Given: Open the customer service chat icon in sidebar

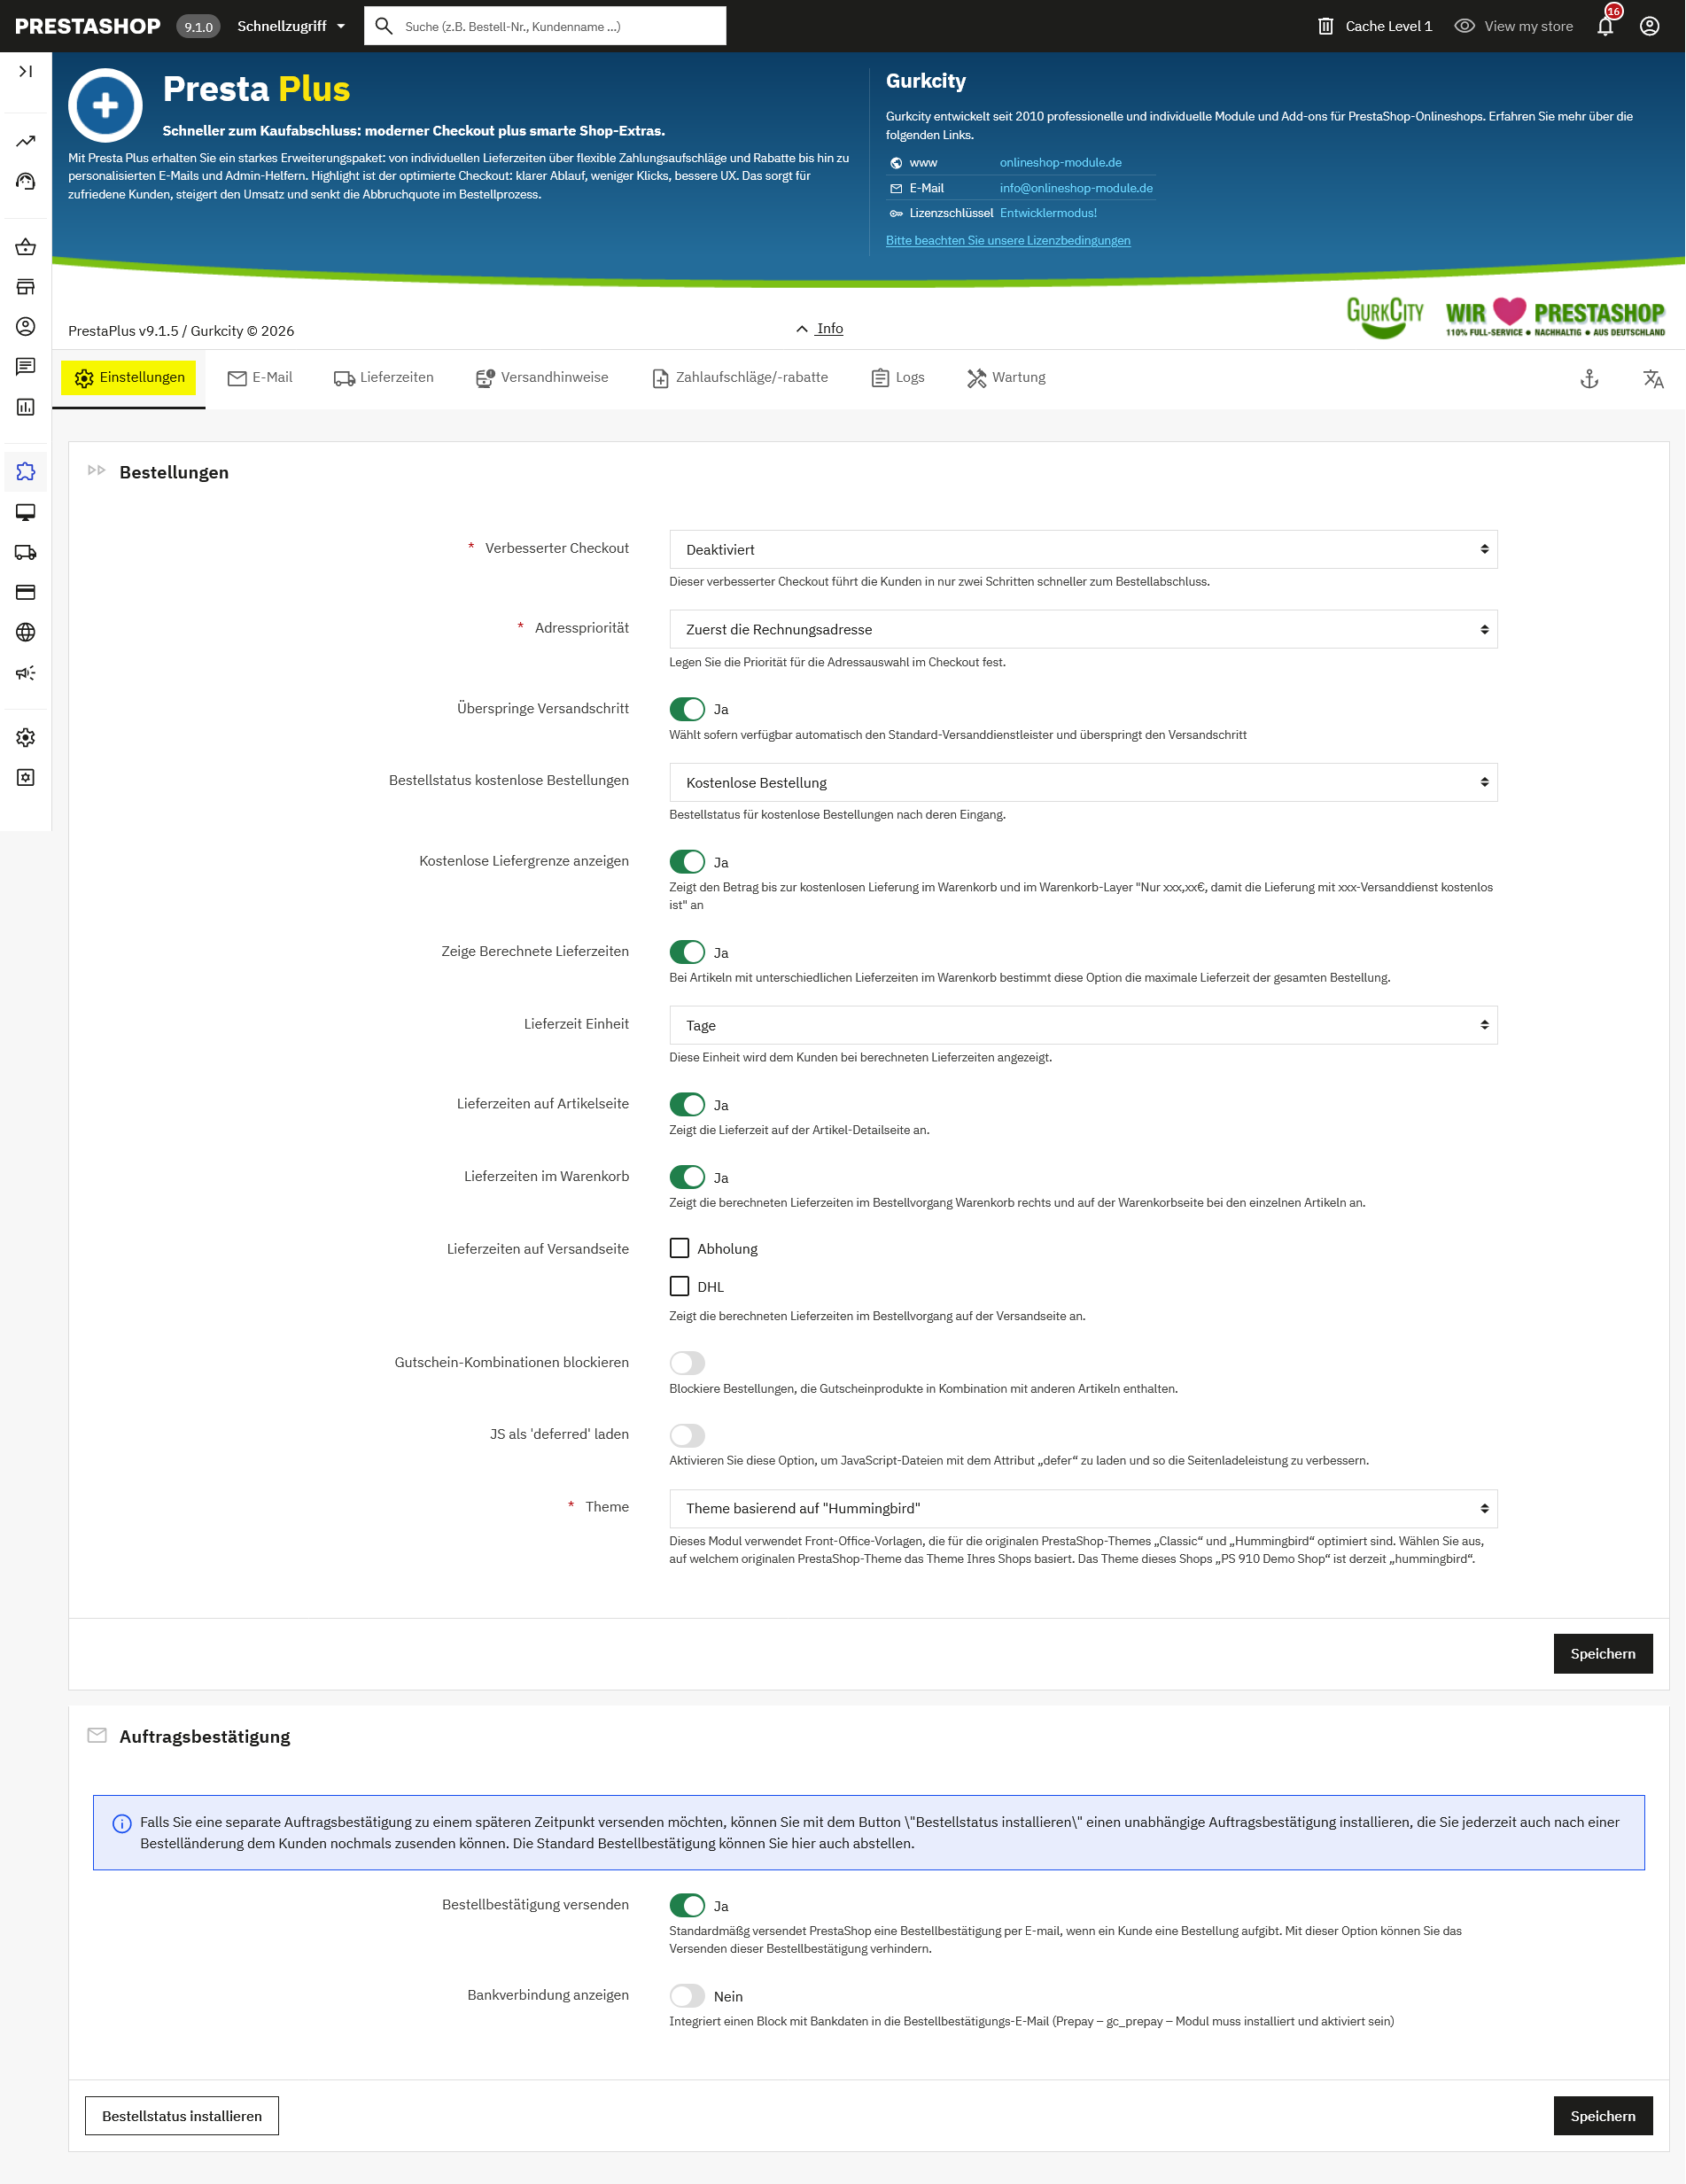Looking at the screenshot, I should (x=26, y=367).
